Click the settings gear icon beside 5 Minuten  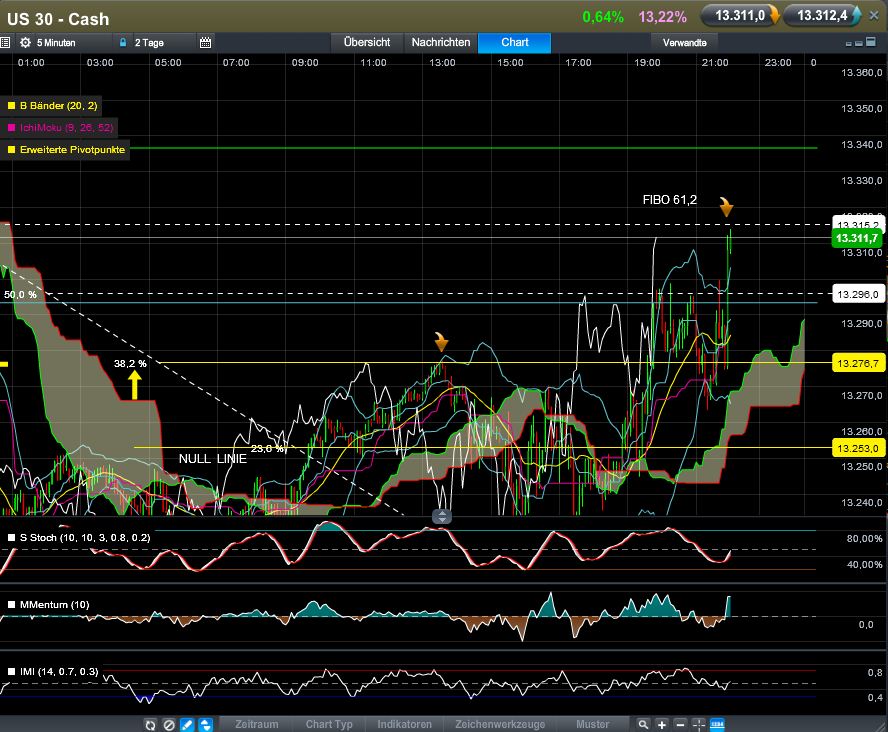pos(25,43)
